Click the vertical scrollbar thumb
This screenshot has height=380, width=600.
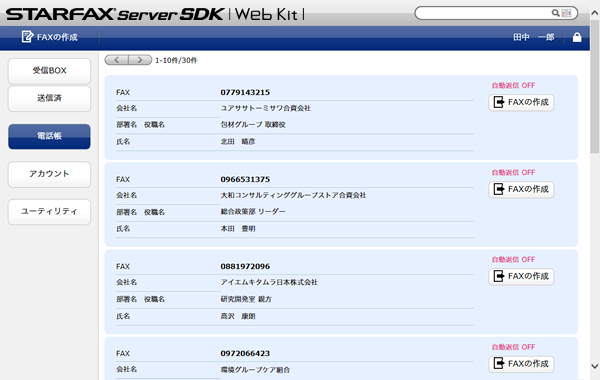(595, 86)
